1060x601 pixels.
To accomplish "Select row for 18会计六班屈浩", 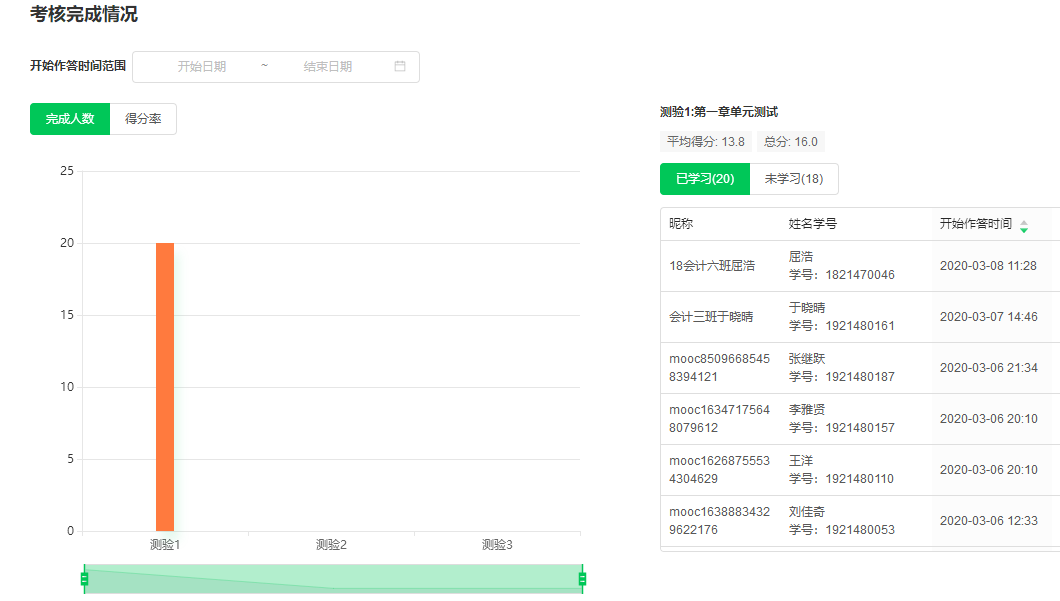I will click(x=712, y=266).
